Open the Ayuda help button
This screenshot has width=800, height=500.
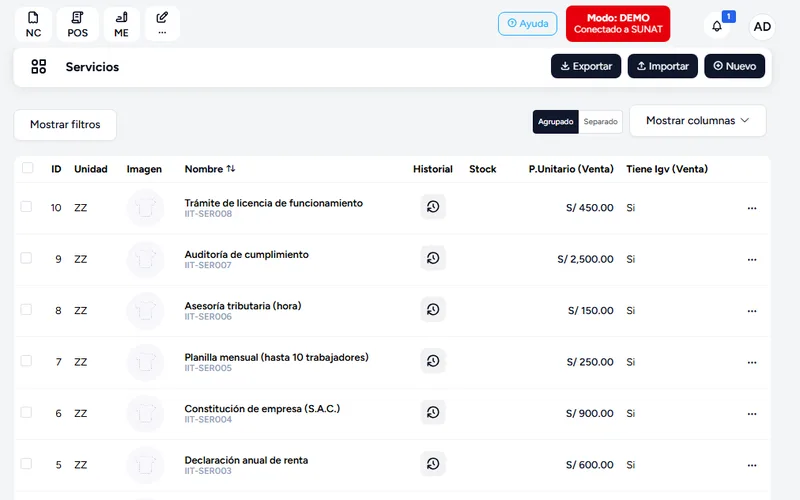pyautogui.click(x=528, y=24)
